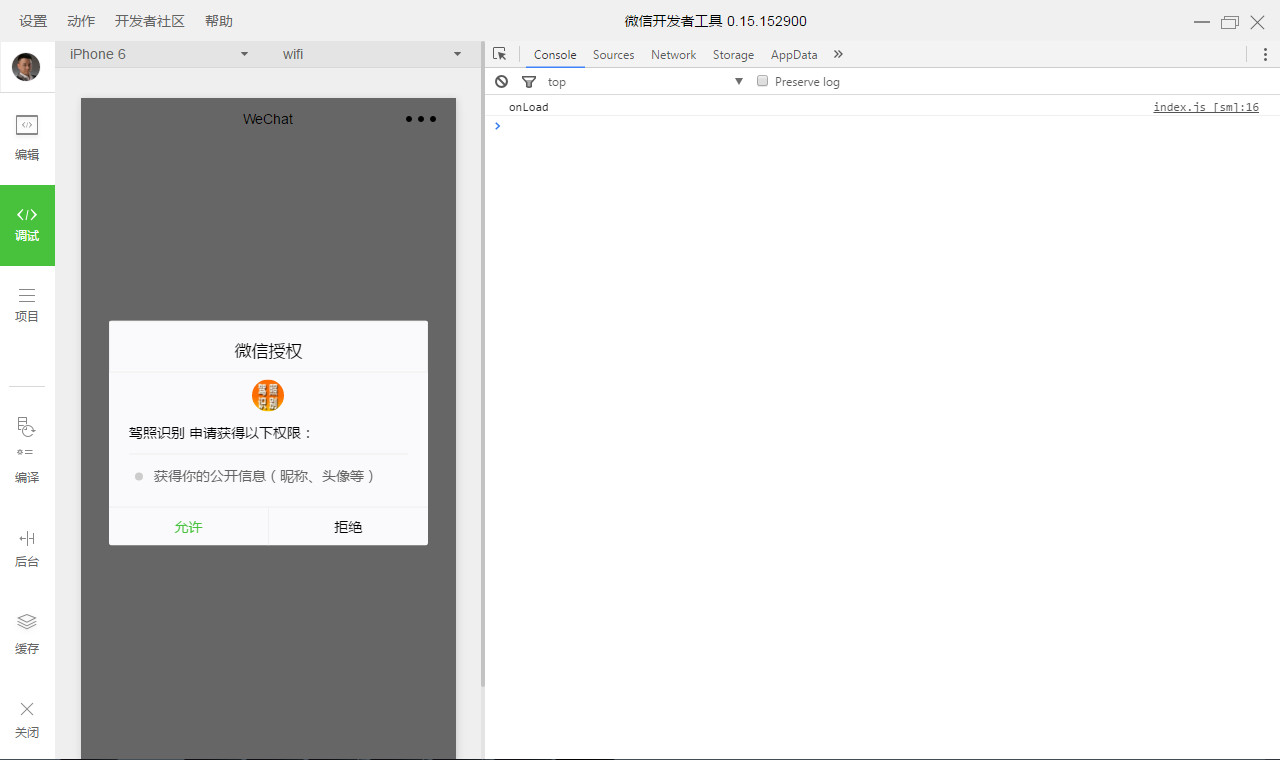Image resolution: width=1280 pixels, height=760 pixels.
Task: Click the 驾照识别 申请获得以下权限 text
Action: tap(221, 433)
